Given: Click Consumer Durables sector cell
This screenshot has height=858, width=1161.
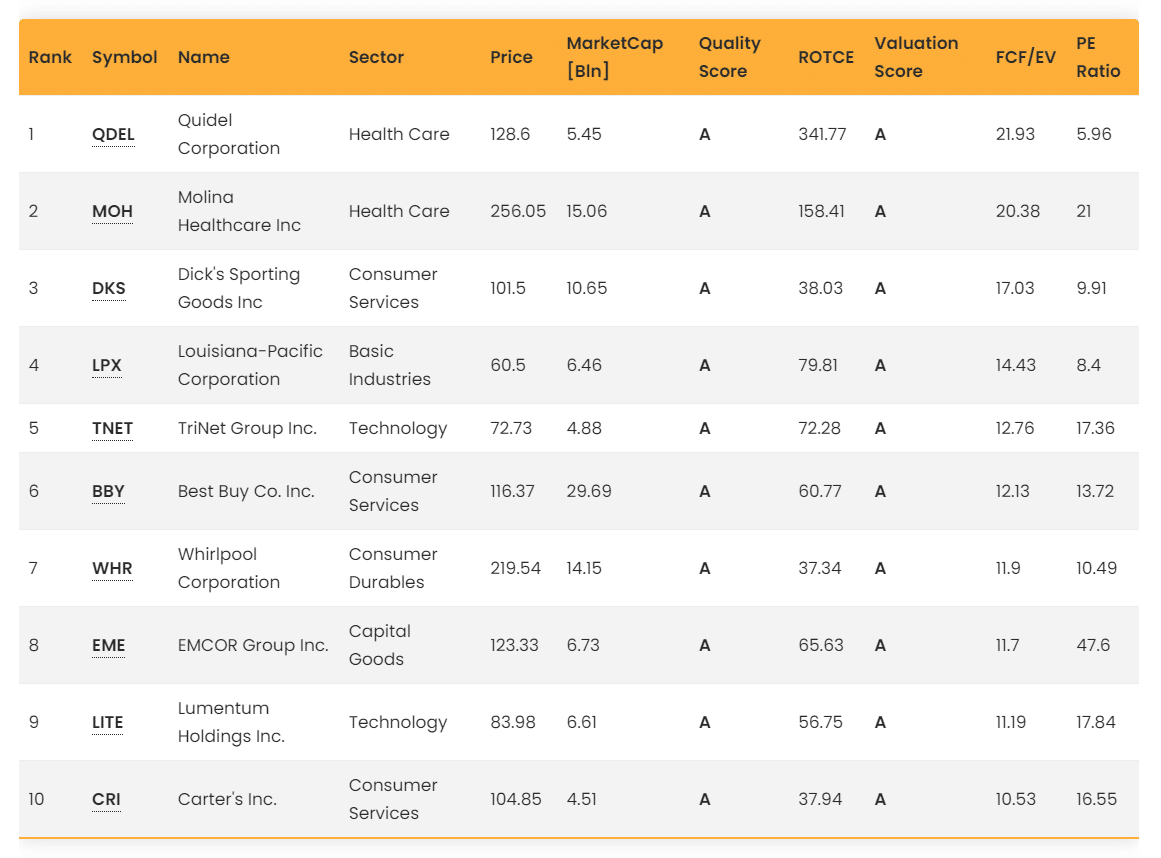Looking at the screenshot, I should point(393,568).
